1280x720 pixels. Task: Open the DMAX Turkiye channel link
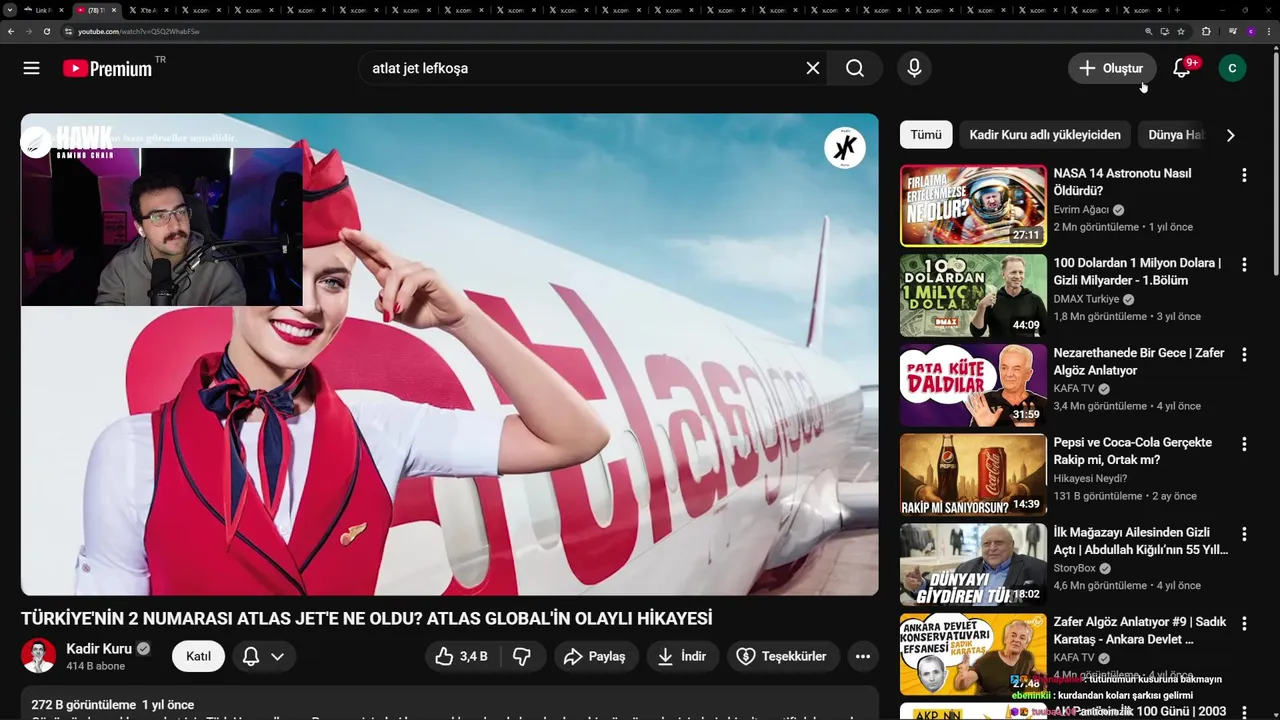pos(1086,299)
